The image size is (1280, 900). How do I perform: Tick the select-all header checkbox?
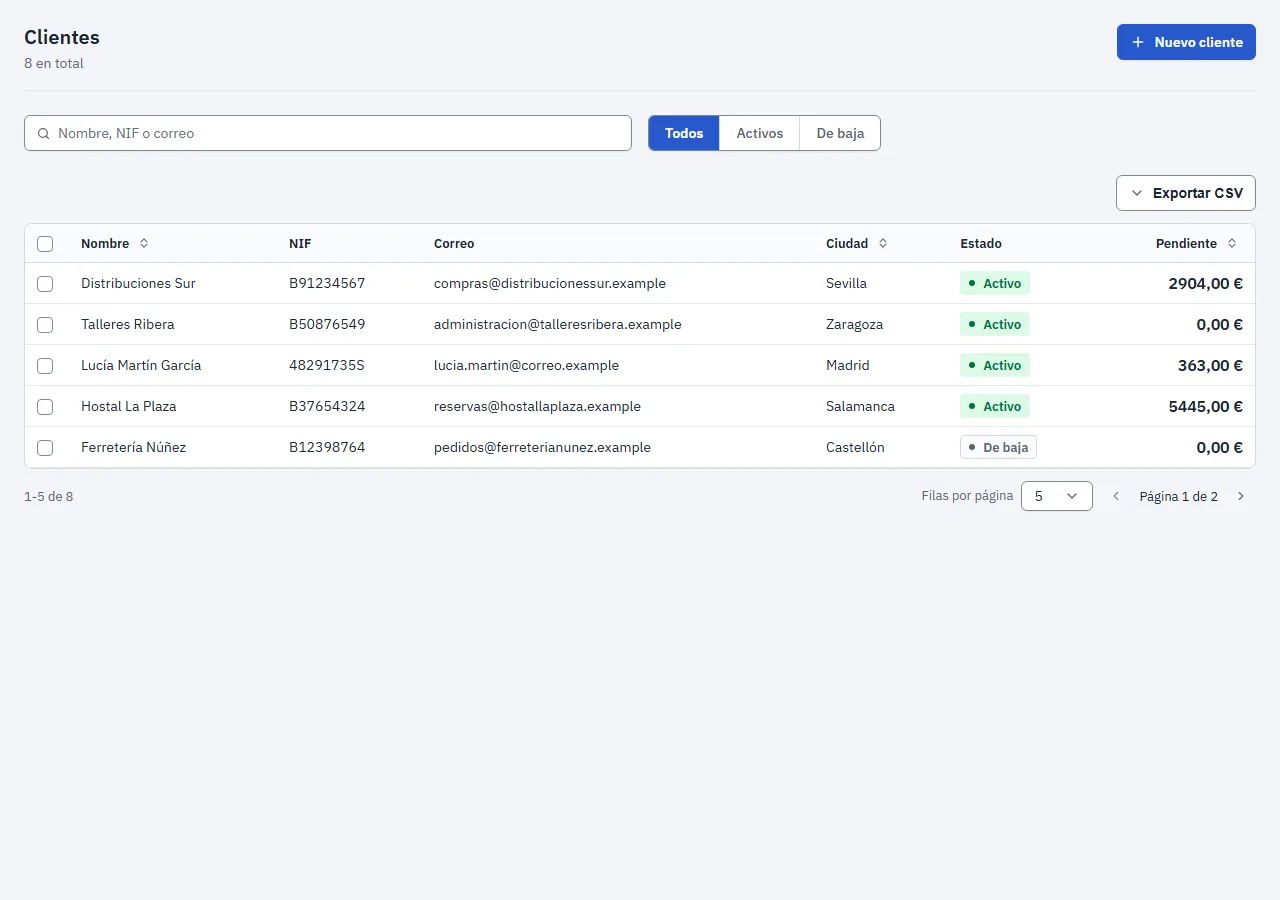[x=45, y=243]
